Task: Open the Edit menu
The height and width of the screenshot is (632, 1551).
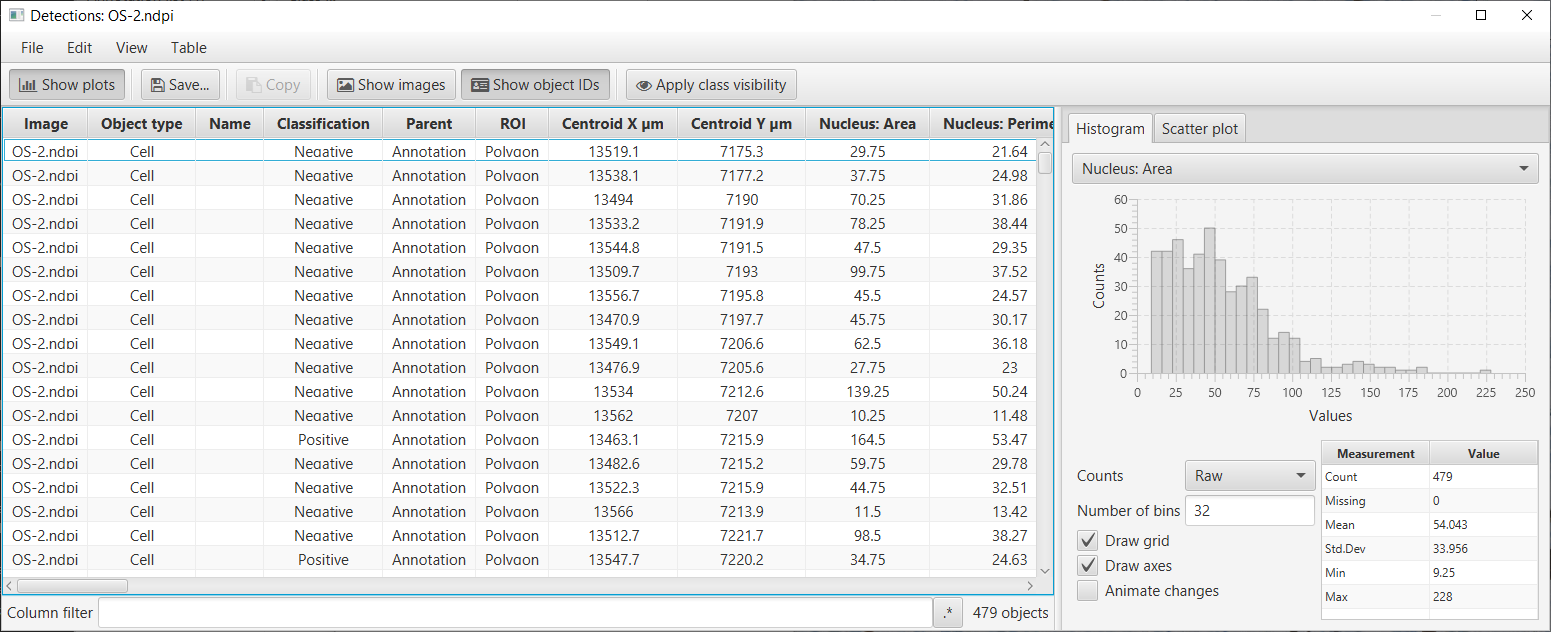Action: coord(79,47)
